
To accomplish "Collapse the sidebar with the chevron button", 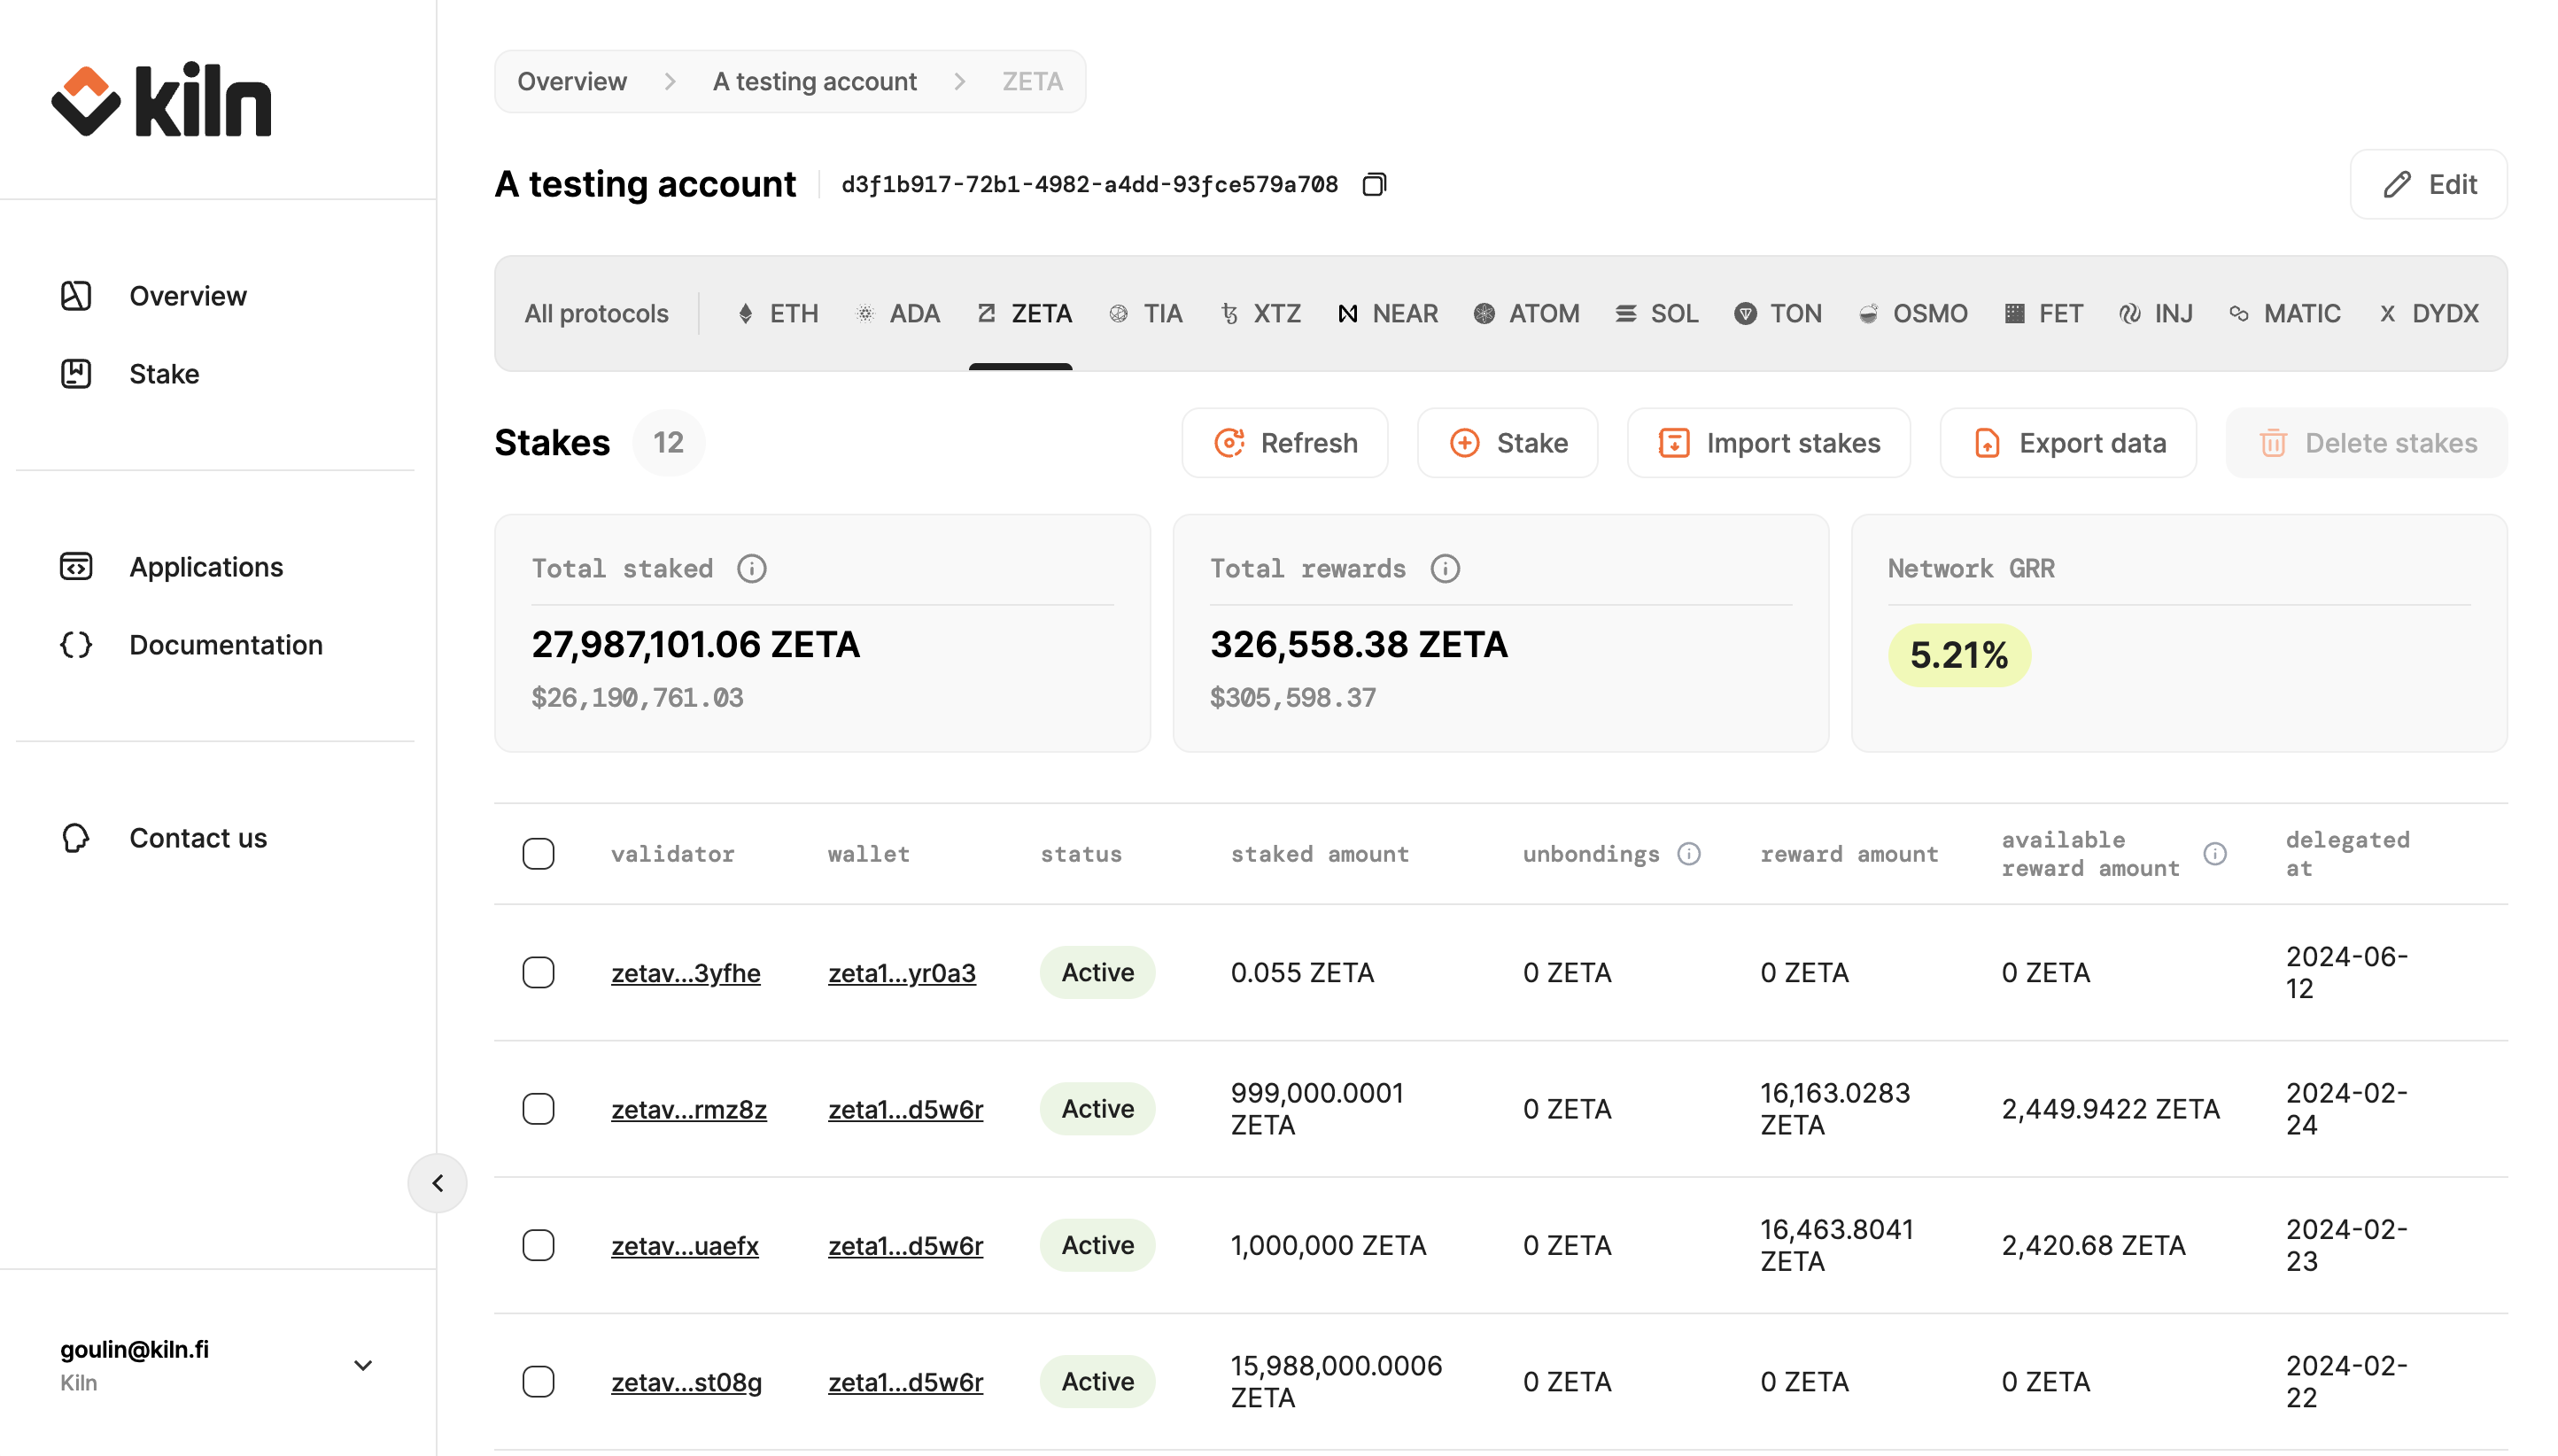I will (x=437, y=1183).
